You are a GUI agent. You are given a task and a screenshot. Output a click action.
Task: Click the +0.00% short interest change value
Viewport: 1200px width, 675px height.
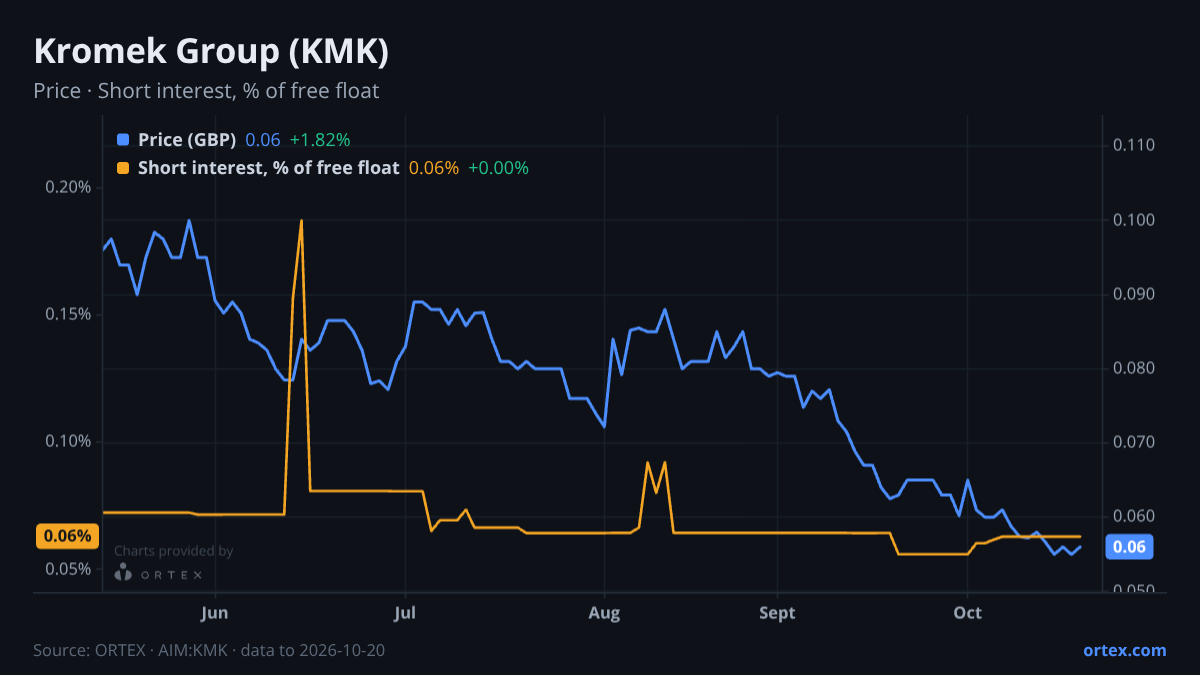[x=498, y=168]
